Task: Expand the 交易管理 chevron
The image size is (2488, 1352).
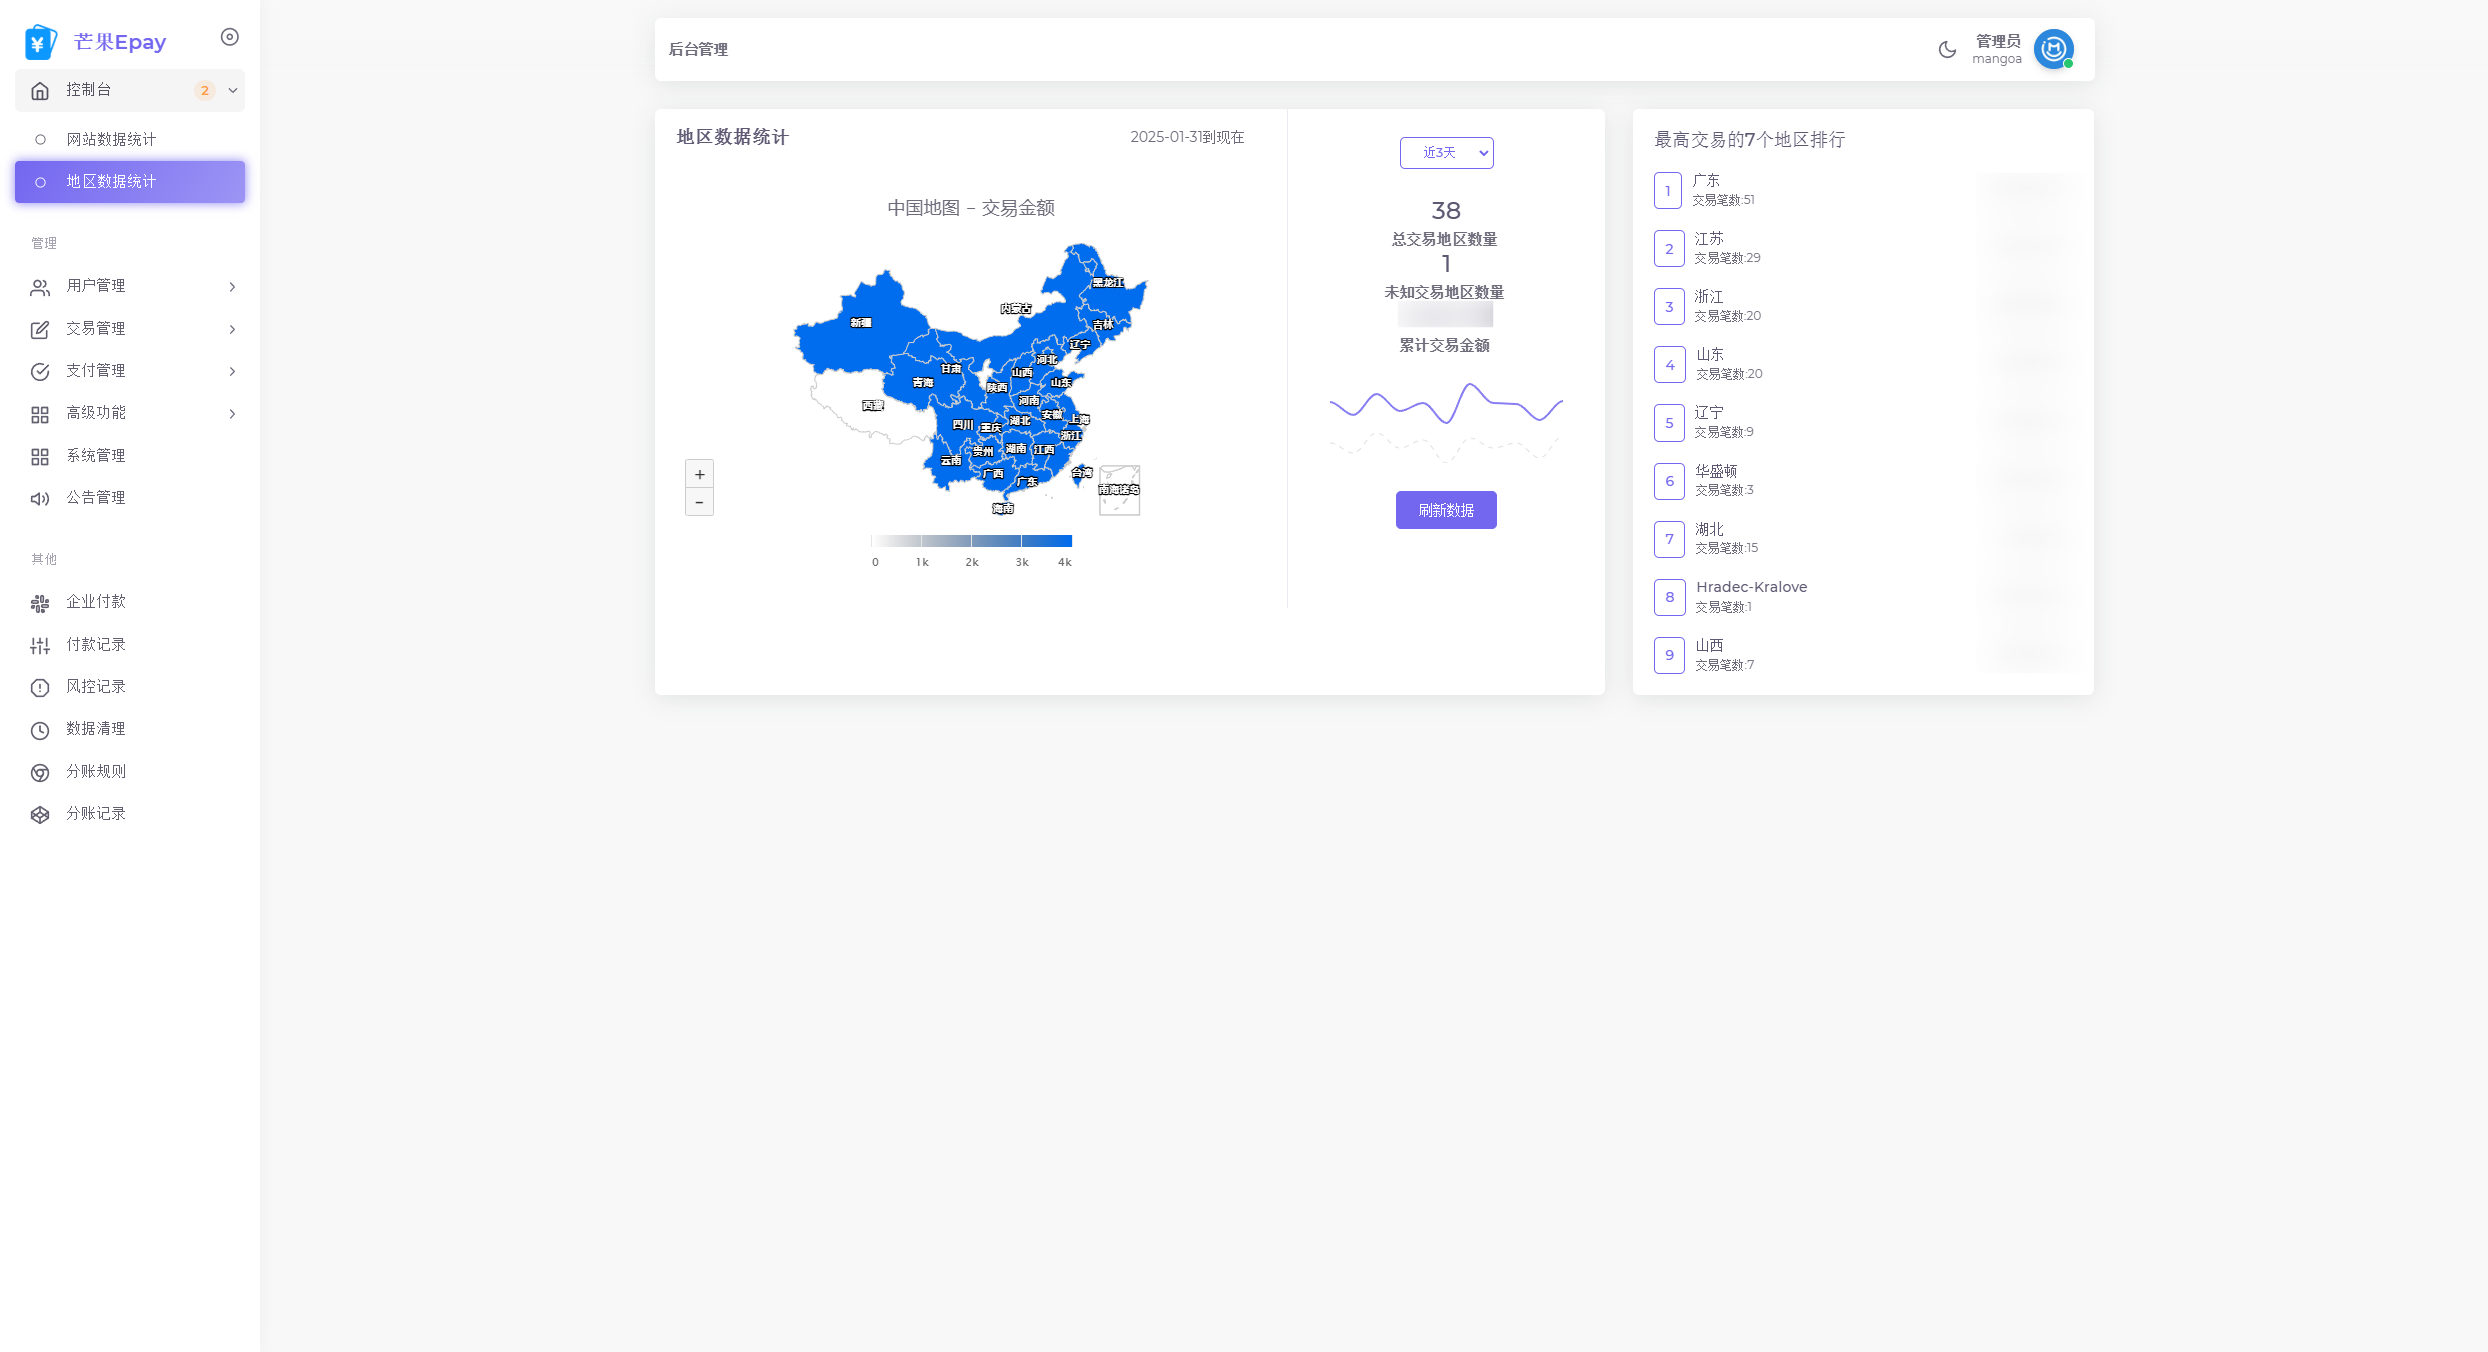Action: click(x=233, y=329)
